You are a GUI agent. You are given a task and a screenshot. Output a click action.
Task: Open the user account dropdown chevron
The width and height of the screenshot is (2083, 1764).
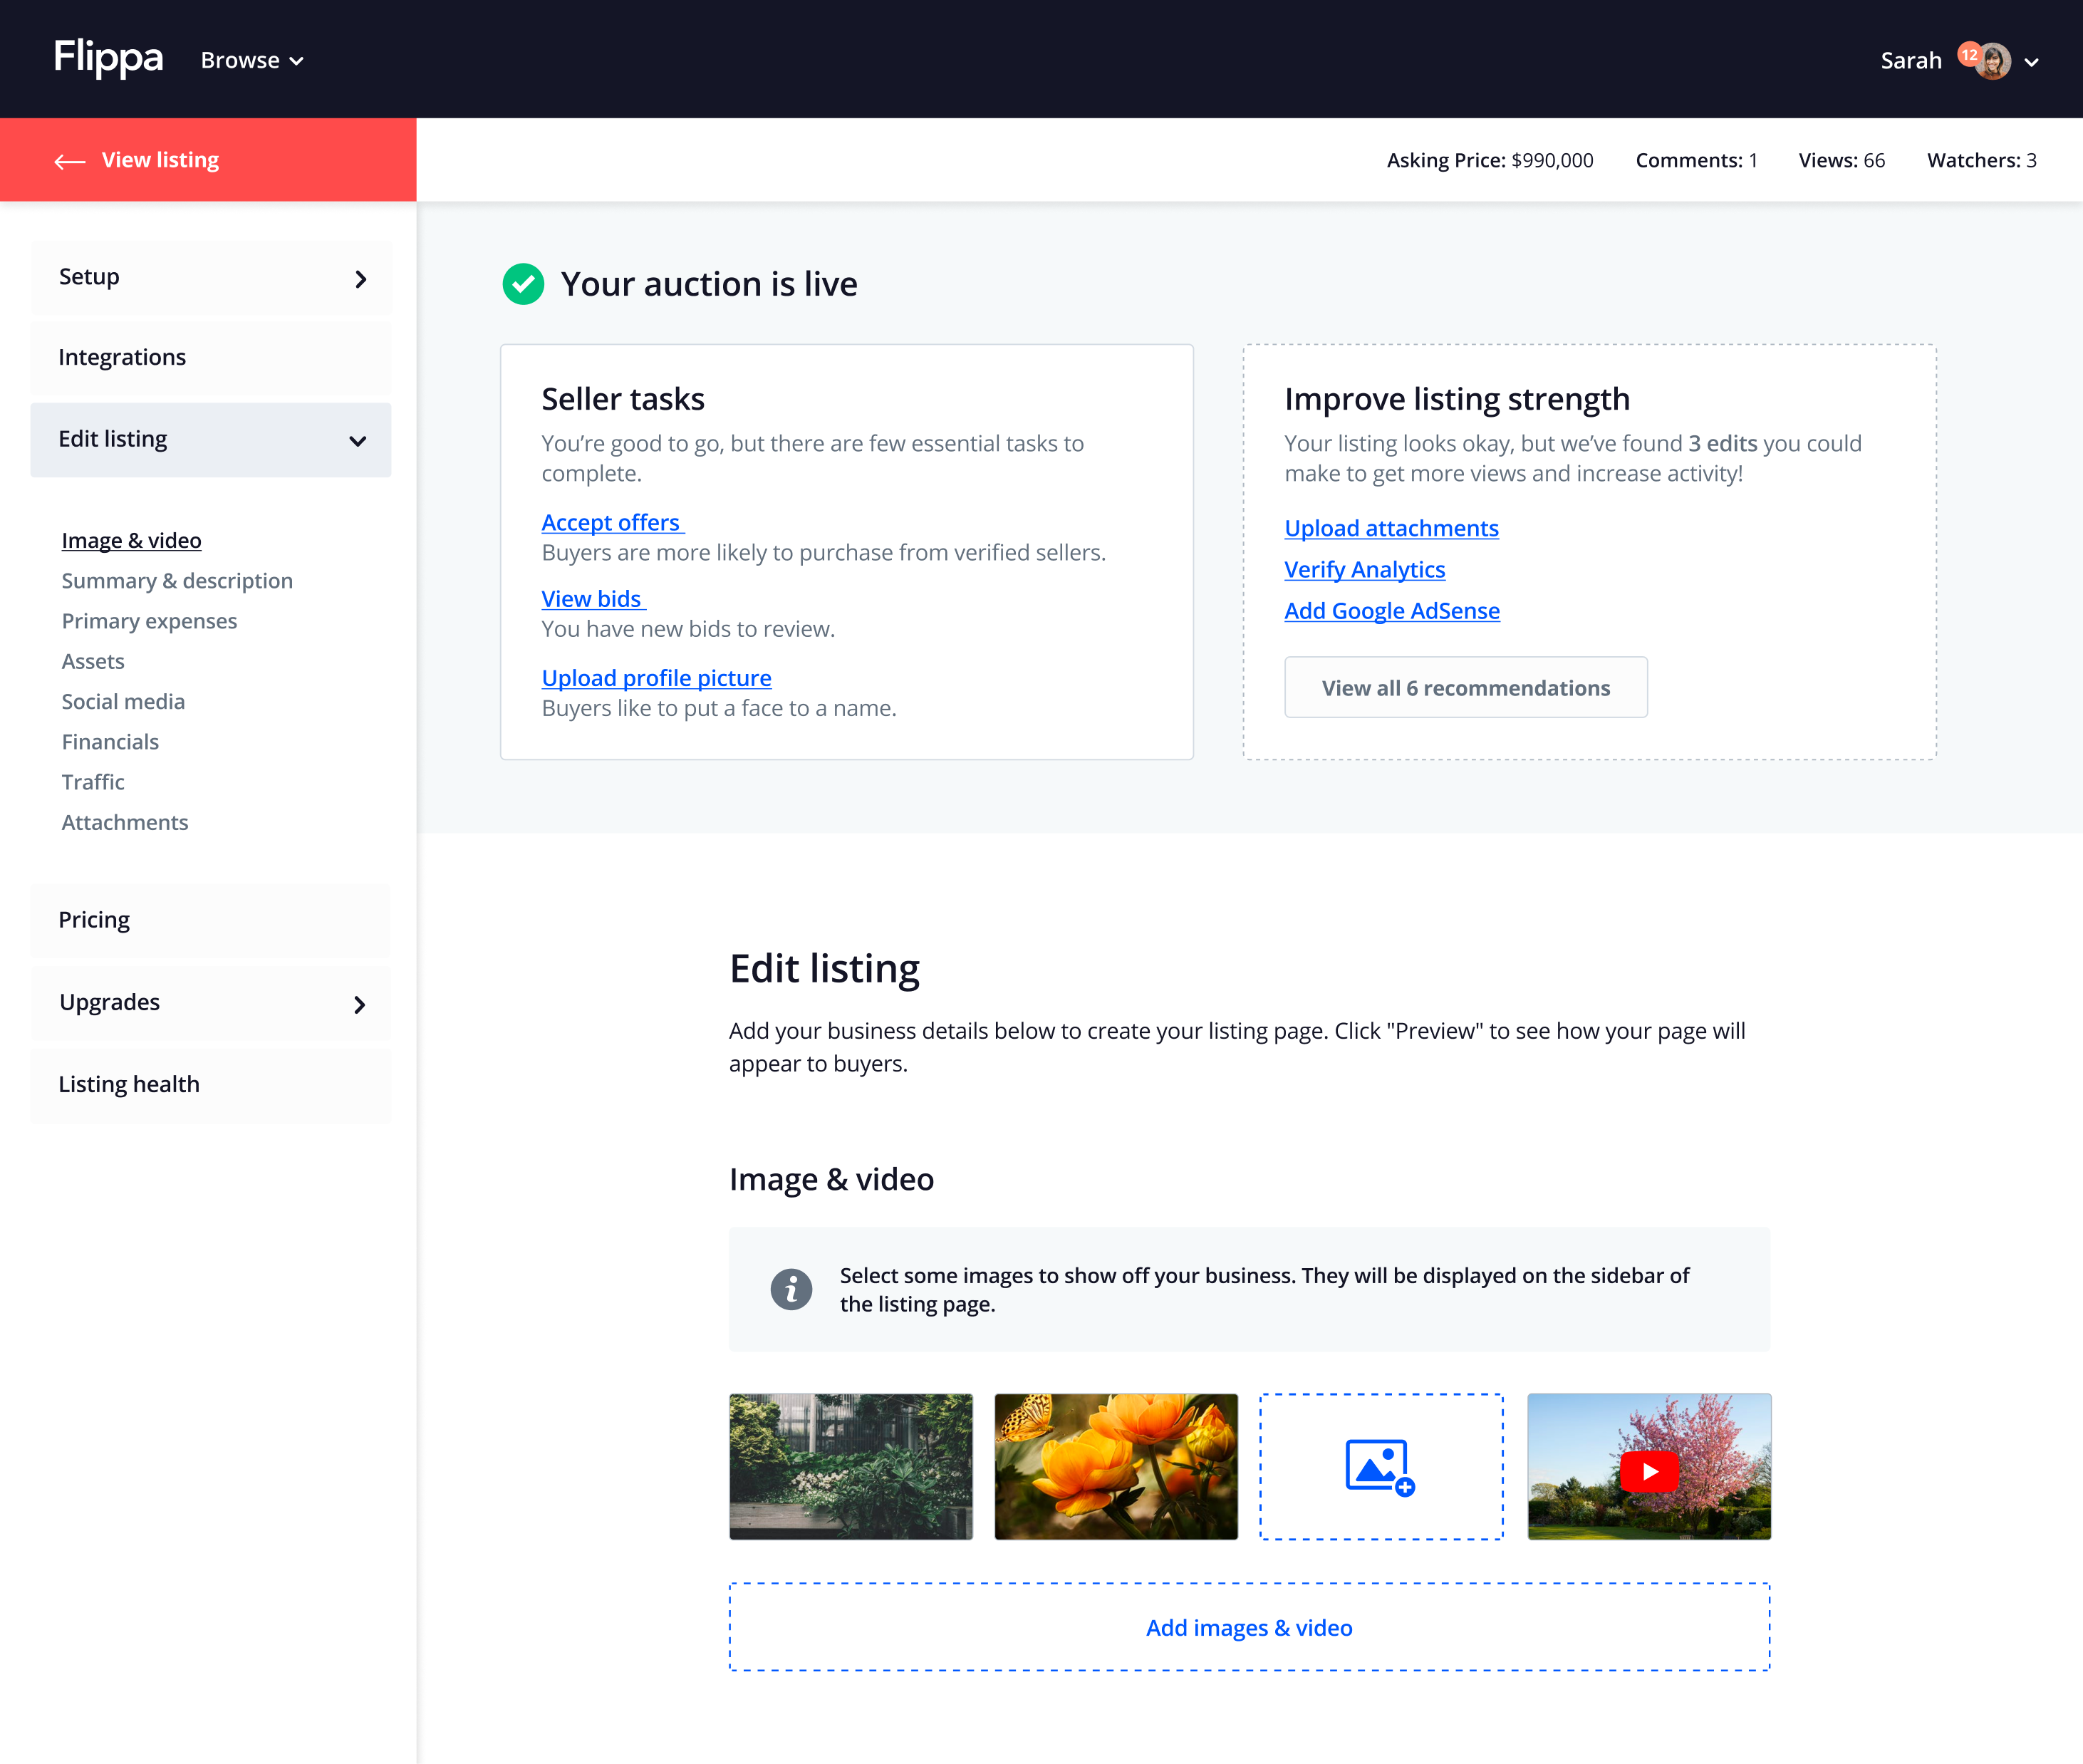[x=2031, y=62]
